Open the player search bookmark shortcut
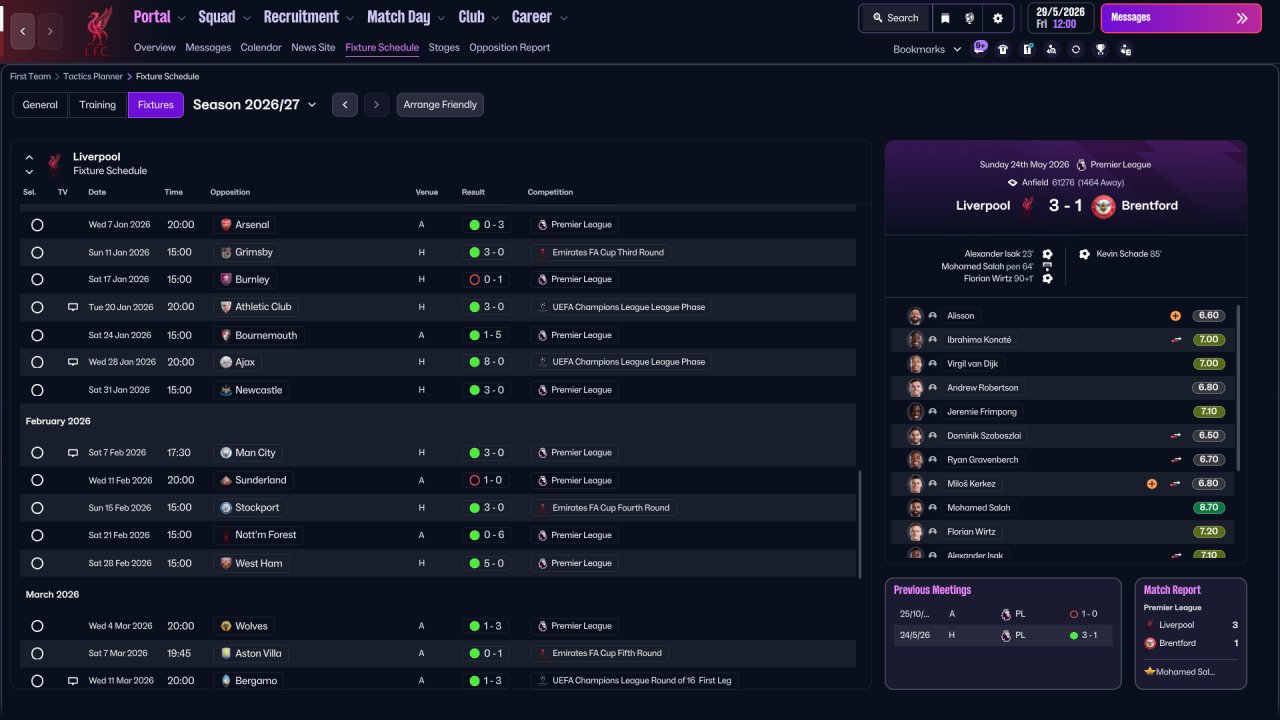 click(x=1051, y=49)
